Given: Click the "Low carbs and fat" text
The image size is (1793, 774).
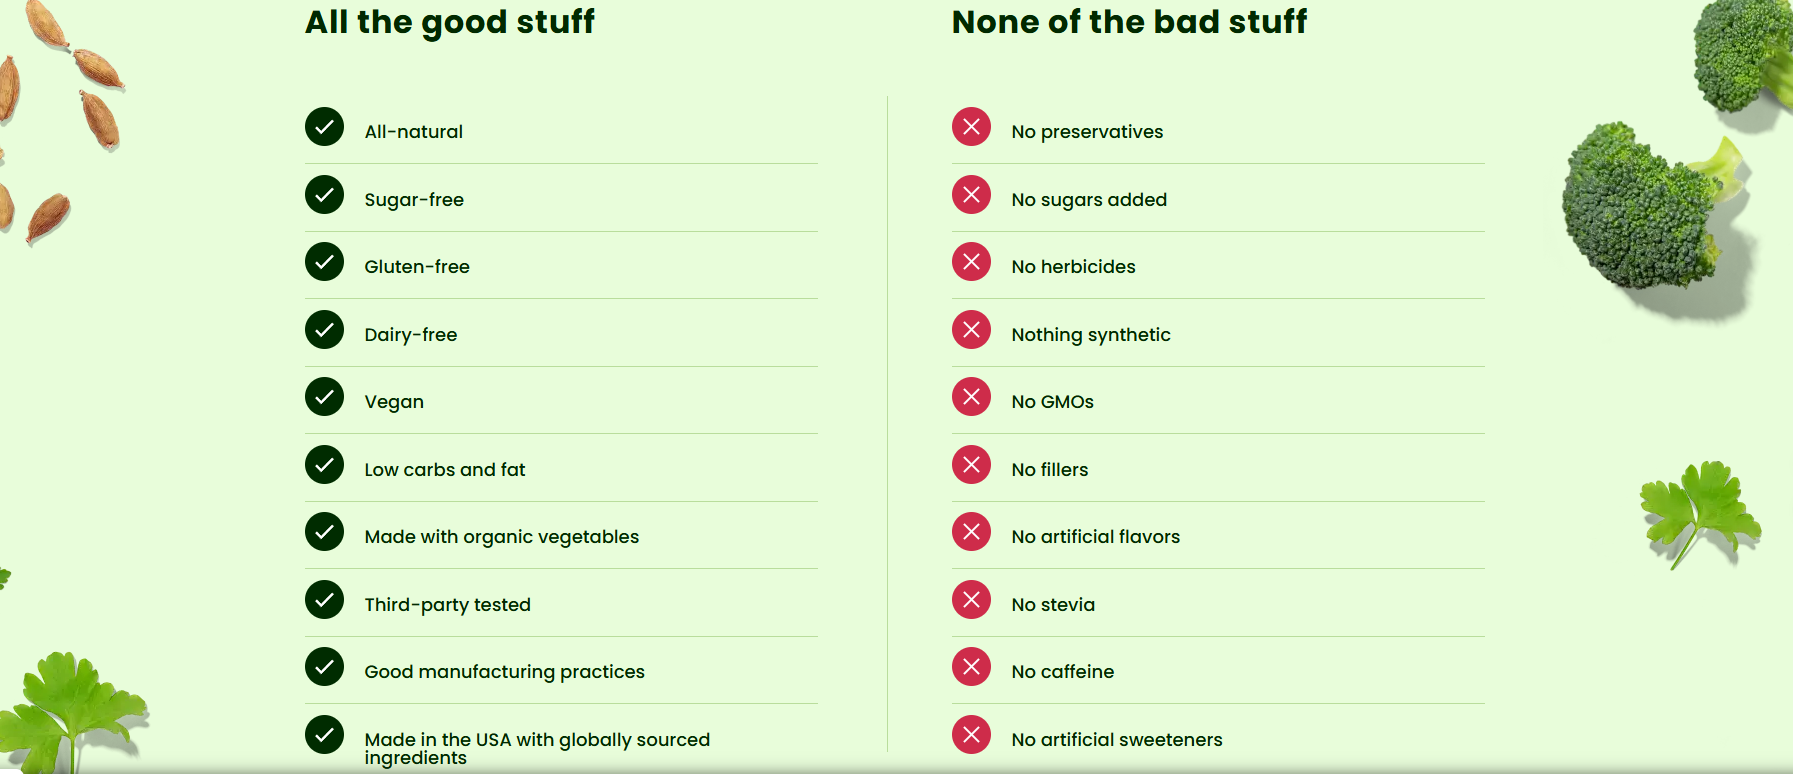Looking at the screenshot, I should [x=444, y=470].
